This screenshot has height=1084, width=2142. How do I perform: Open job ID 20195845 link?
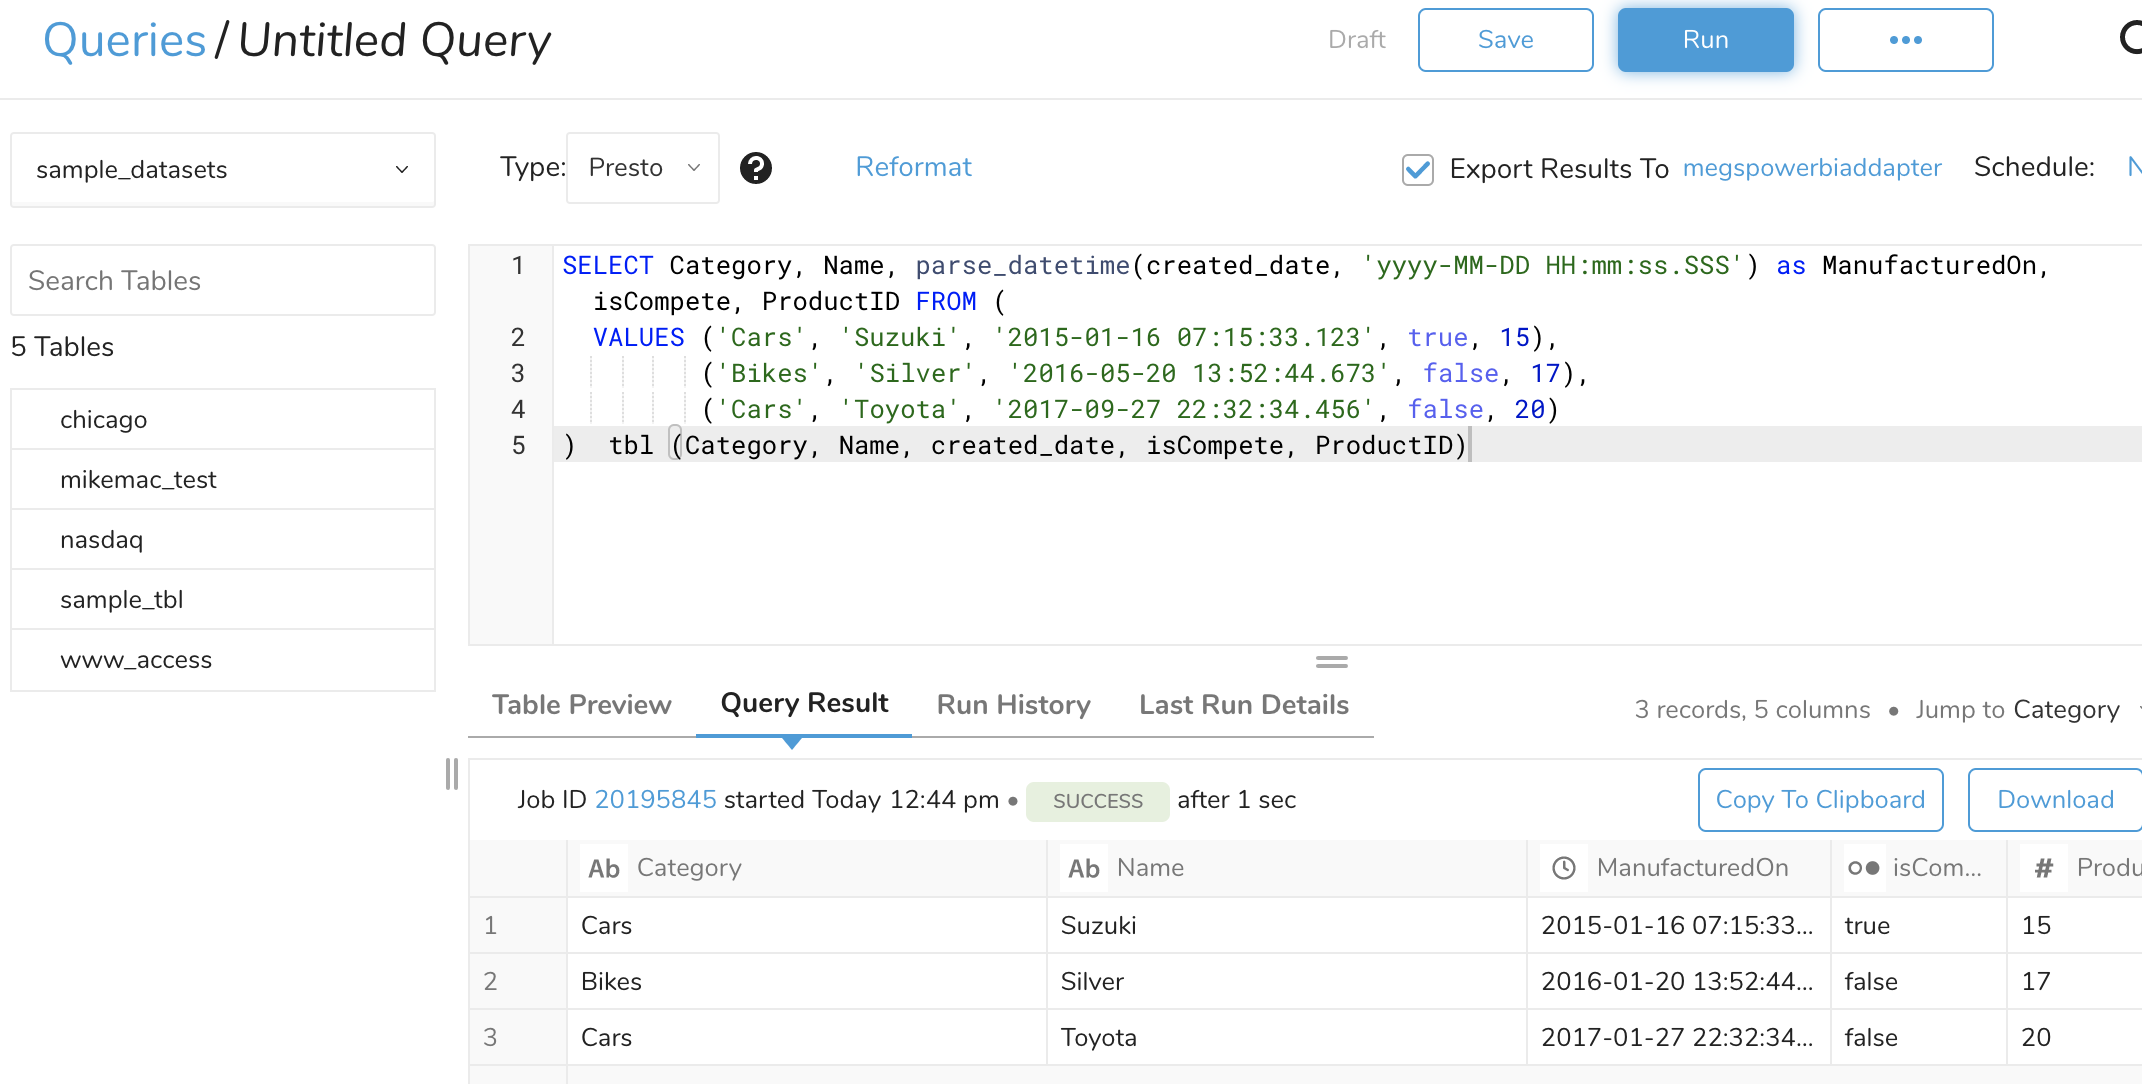pyautogui.click(x=655, y=800)
